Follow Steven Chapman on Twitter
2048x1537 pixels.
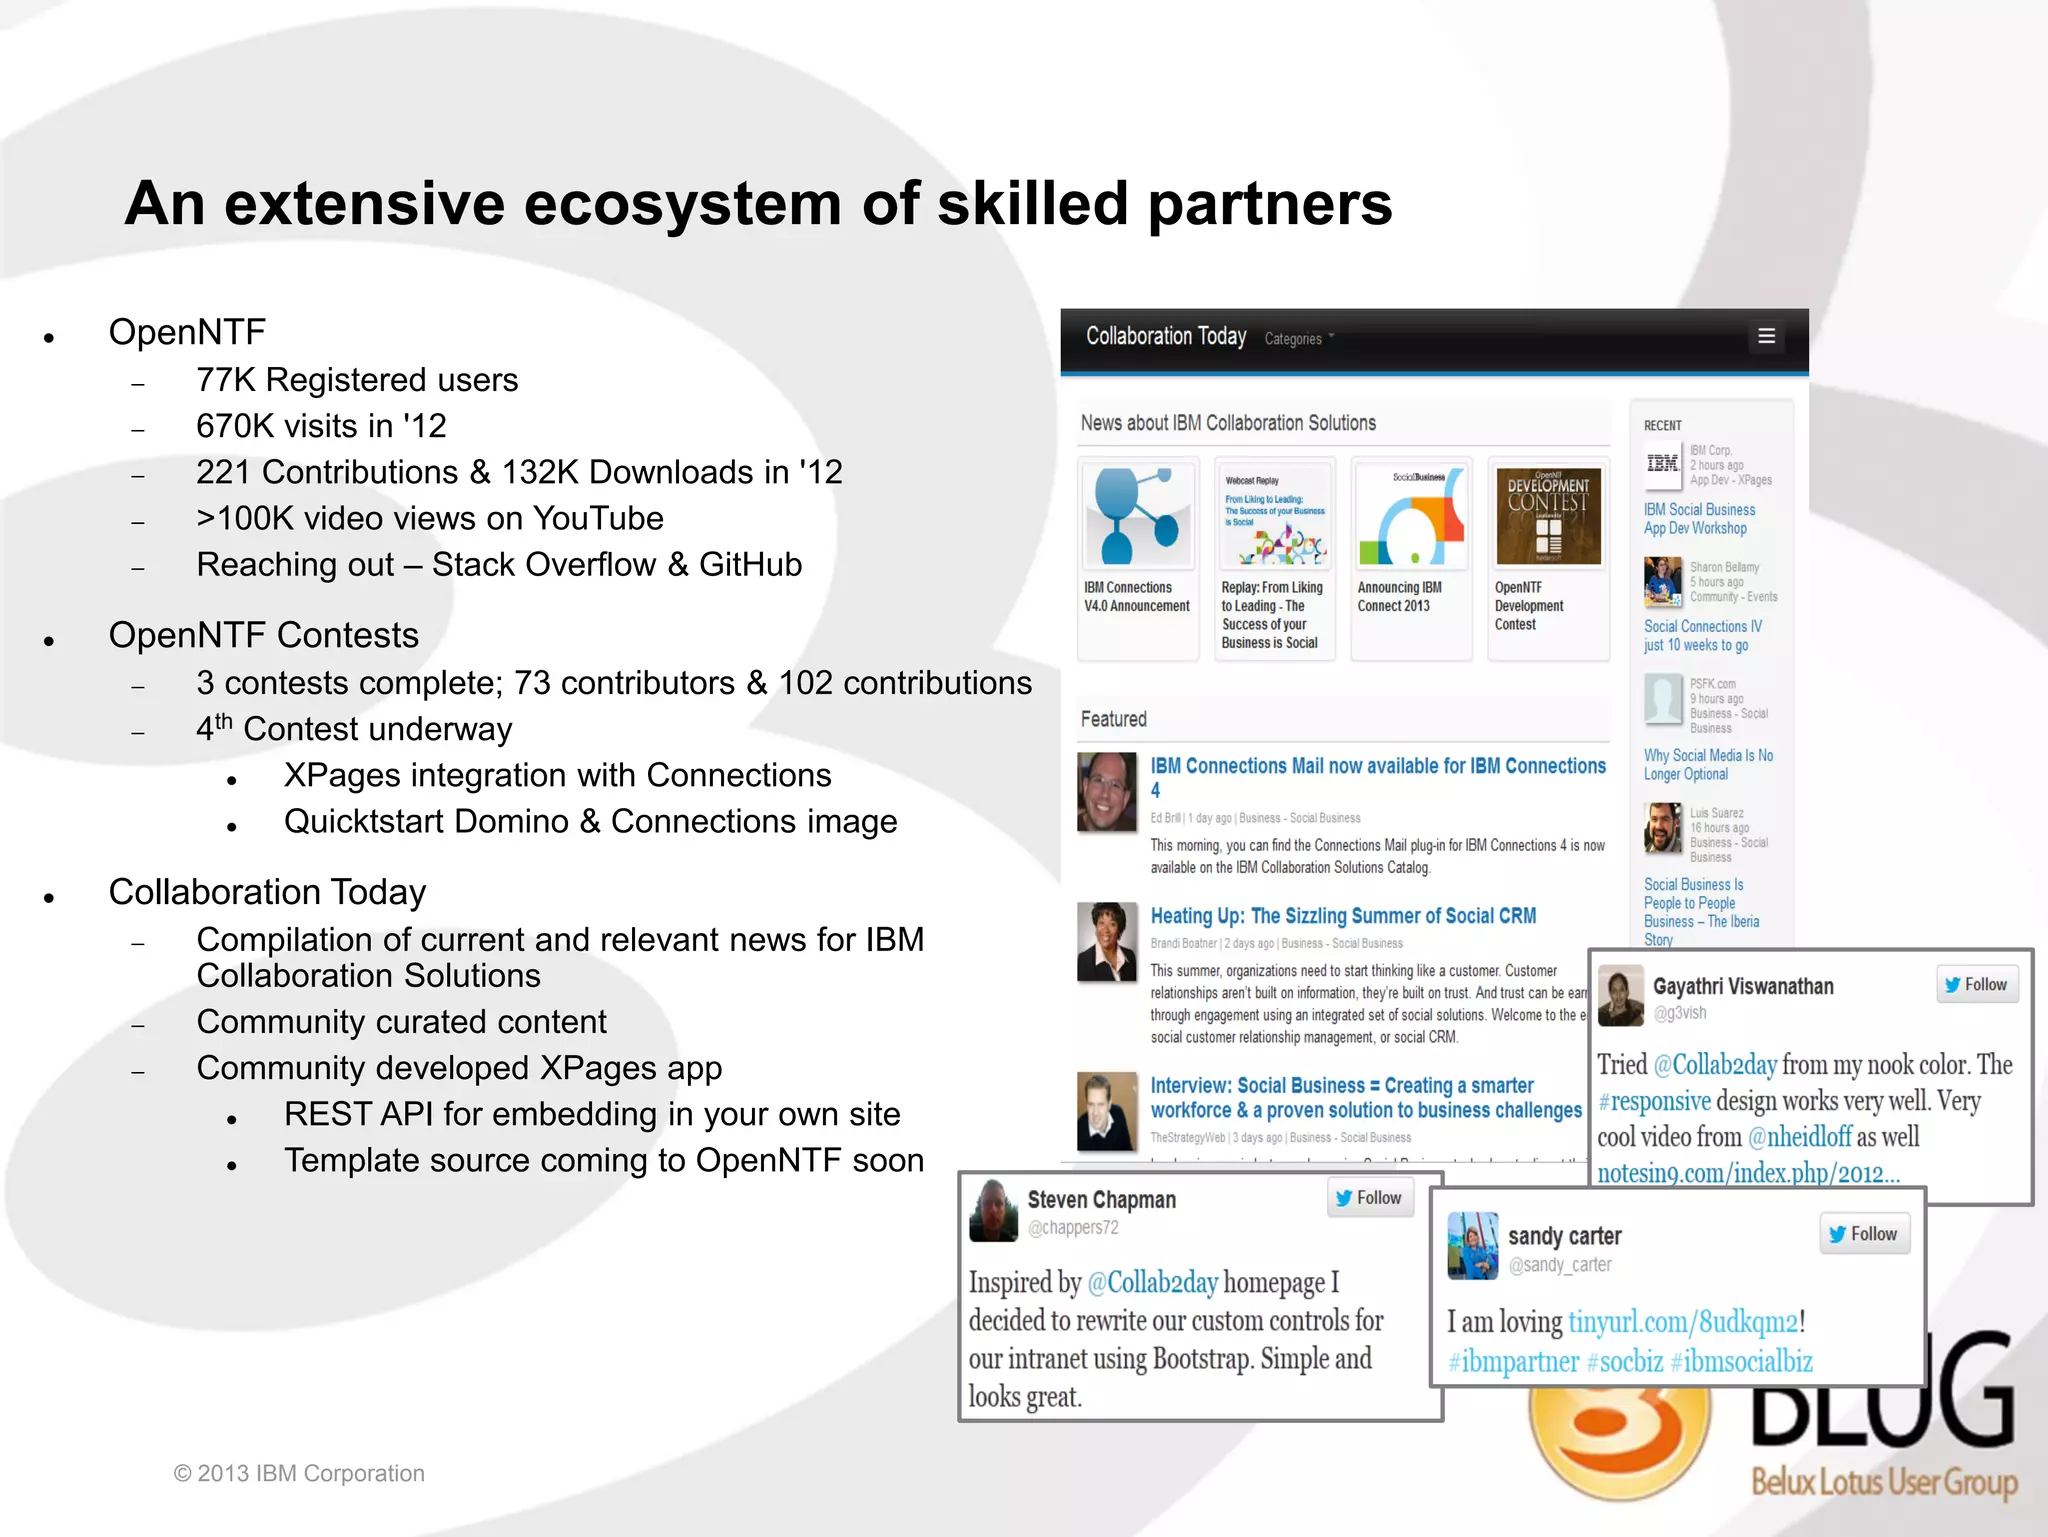coord(1370,1198)
